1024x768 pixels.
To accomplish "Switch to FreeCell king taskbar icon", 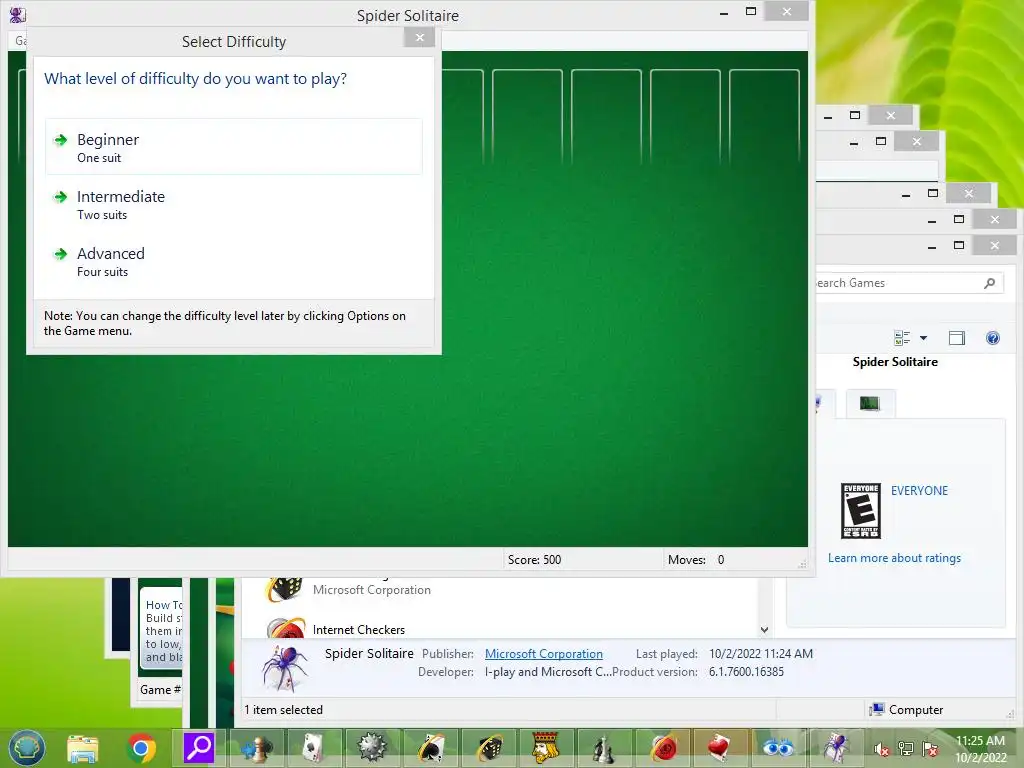I will coord(546,748).
